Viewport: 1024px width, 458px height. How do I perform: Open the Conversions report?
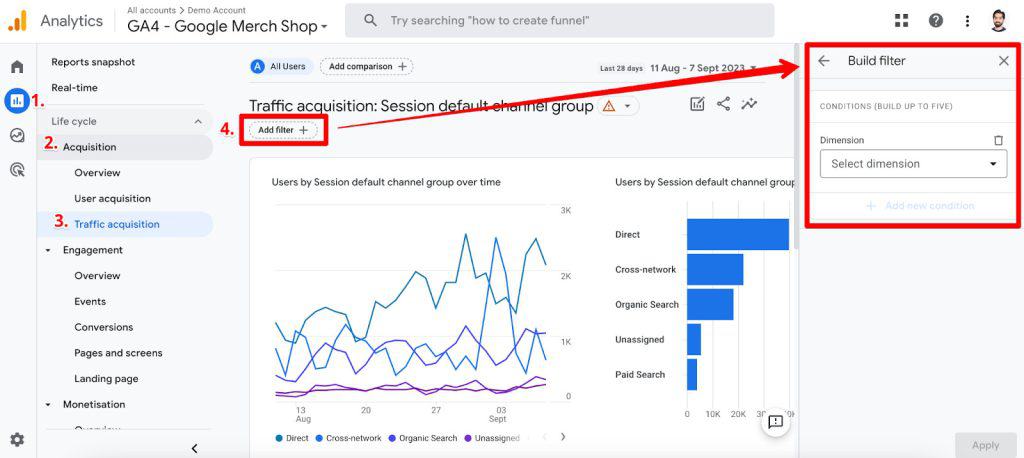(x=104, y=327)
